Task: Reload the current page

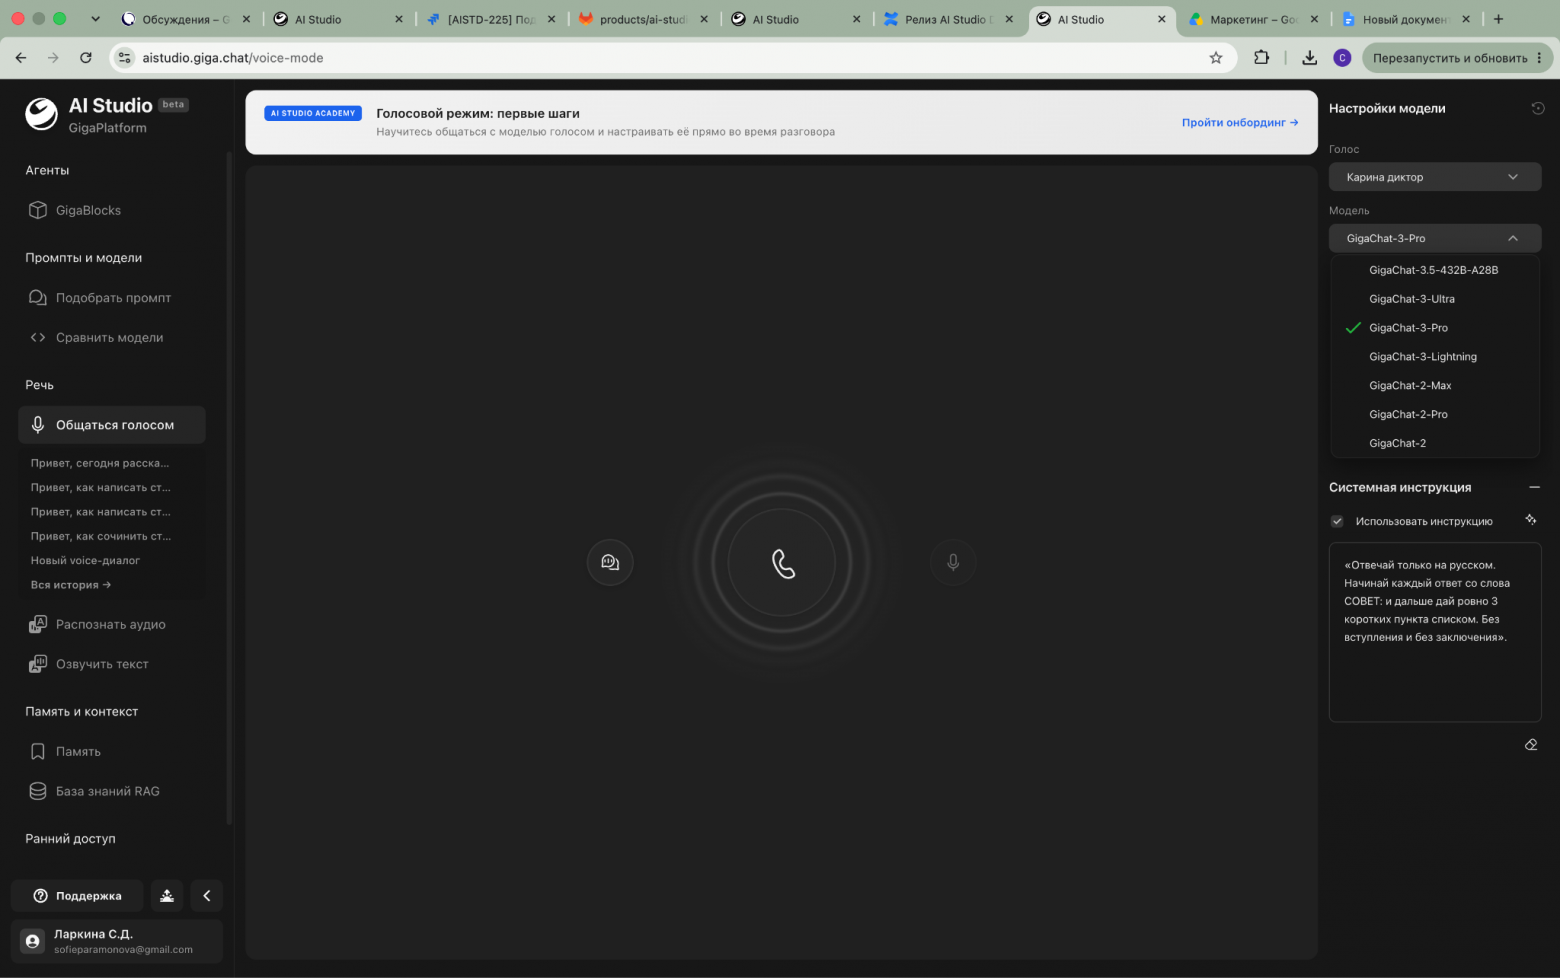Action: tap(86, 58)
